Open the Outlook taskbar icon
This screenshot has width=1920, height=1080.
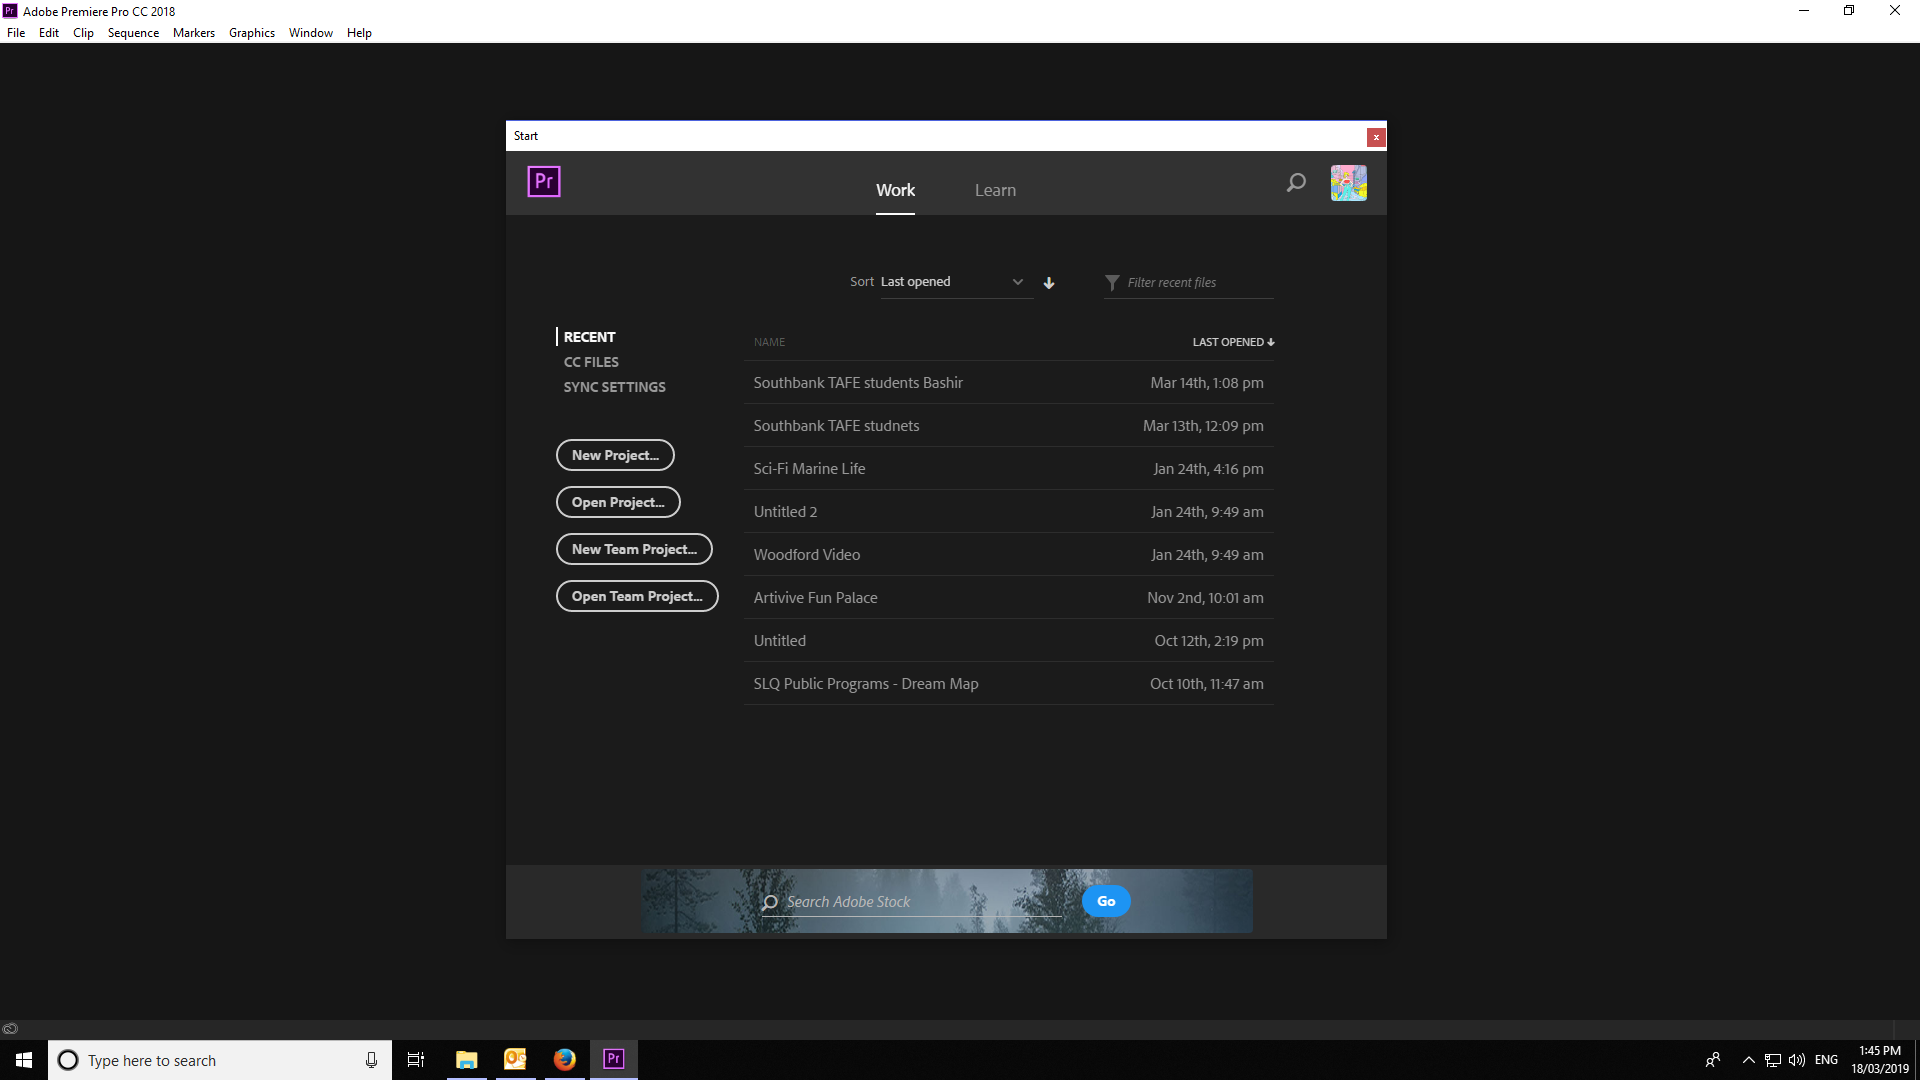515,1060
